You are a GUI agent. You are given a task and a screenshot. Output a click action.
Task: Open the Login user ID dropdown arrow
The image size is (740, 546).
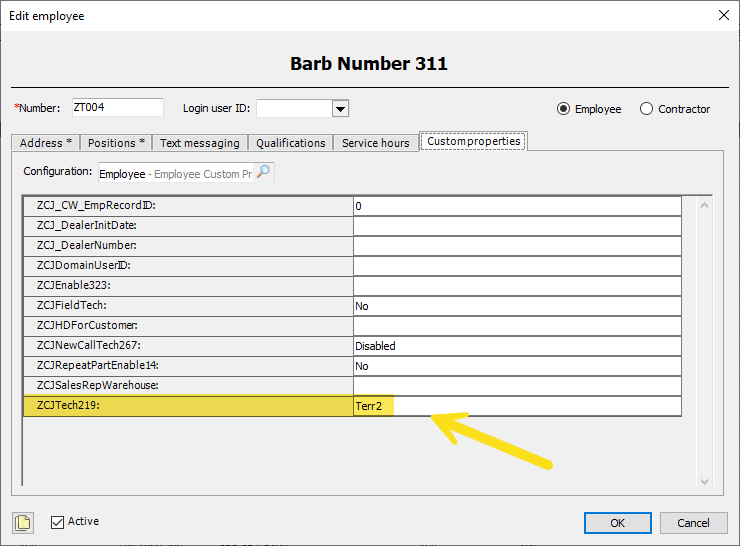340,109
